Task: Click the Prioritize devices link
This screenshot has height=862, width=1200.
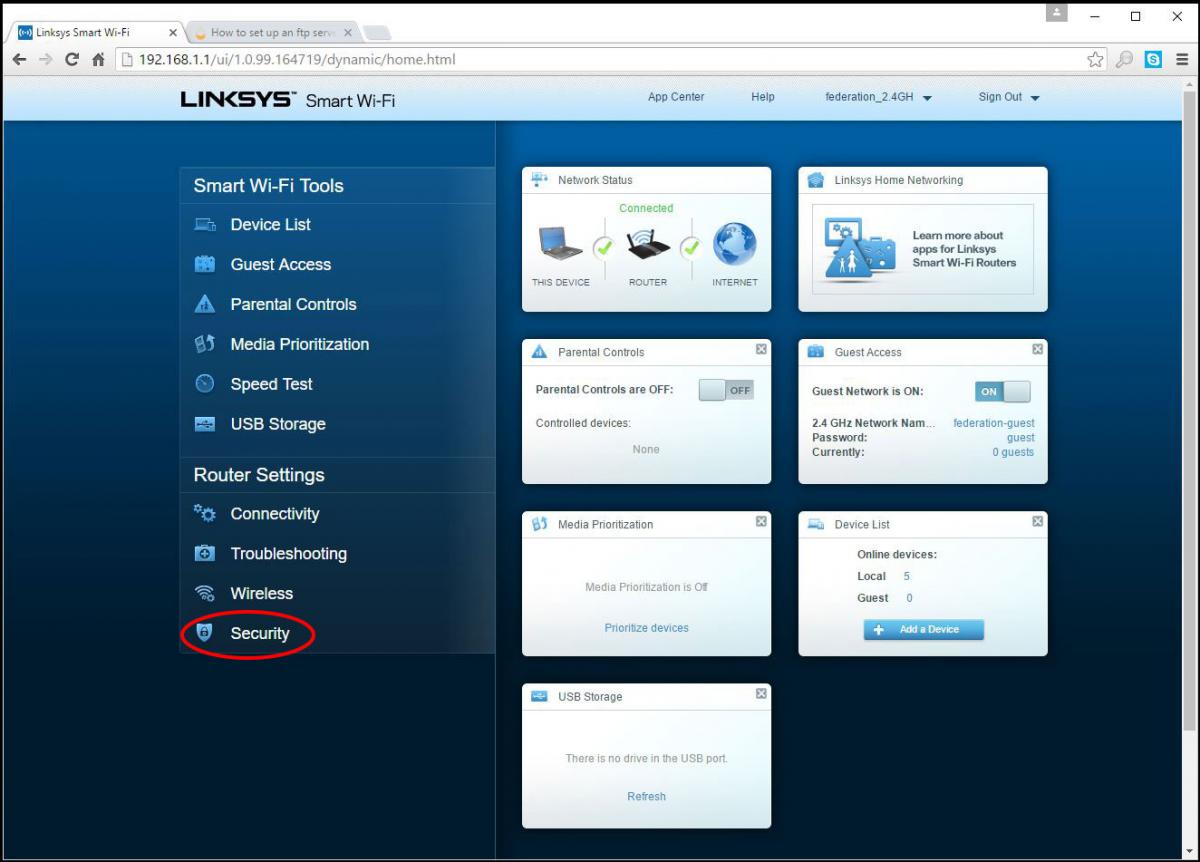Action: [x=646, y=628]
